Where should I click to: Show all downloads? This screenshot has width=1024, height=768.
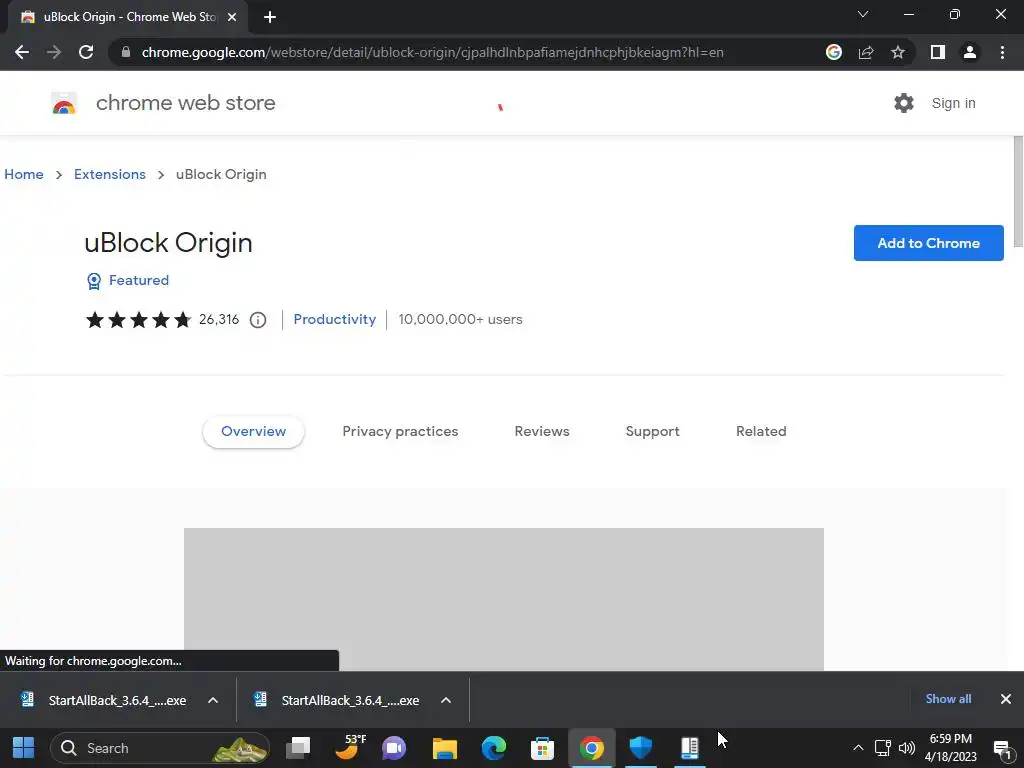click(948, 699)
